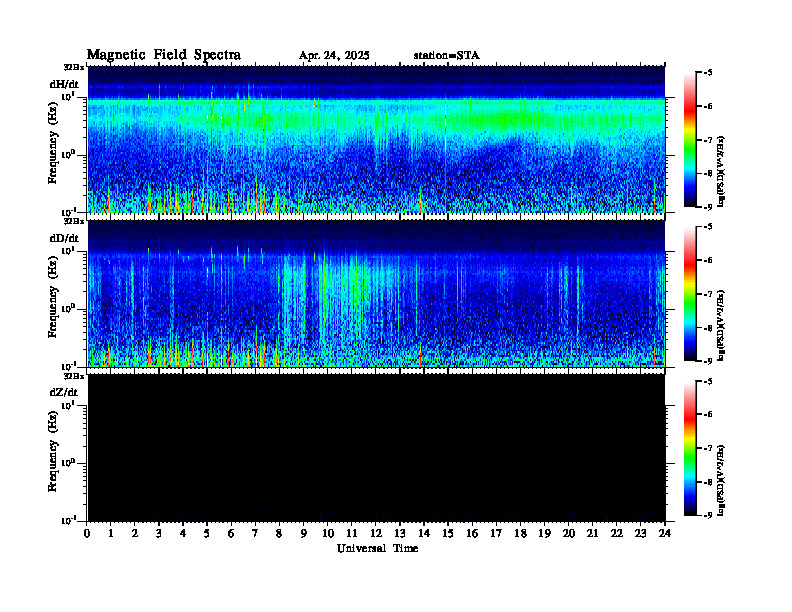Click the hour '21' tick label
The width and height of the screenshot is (792, 612).
[592, 533]
